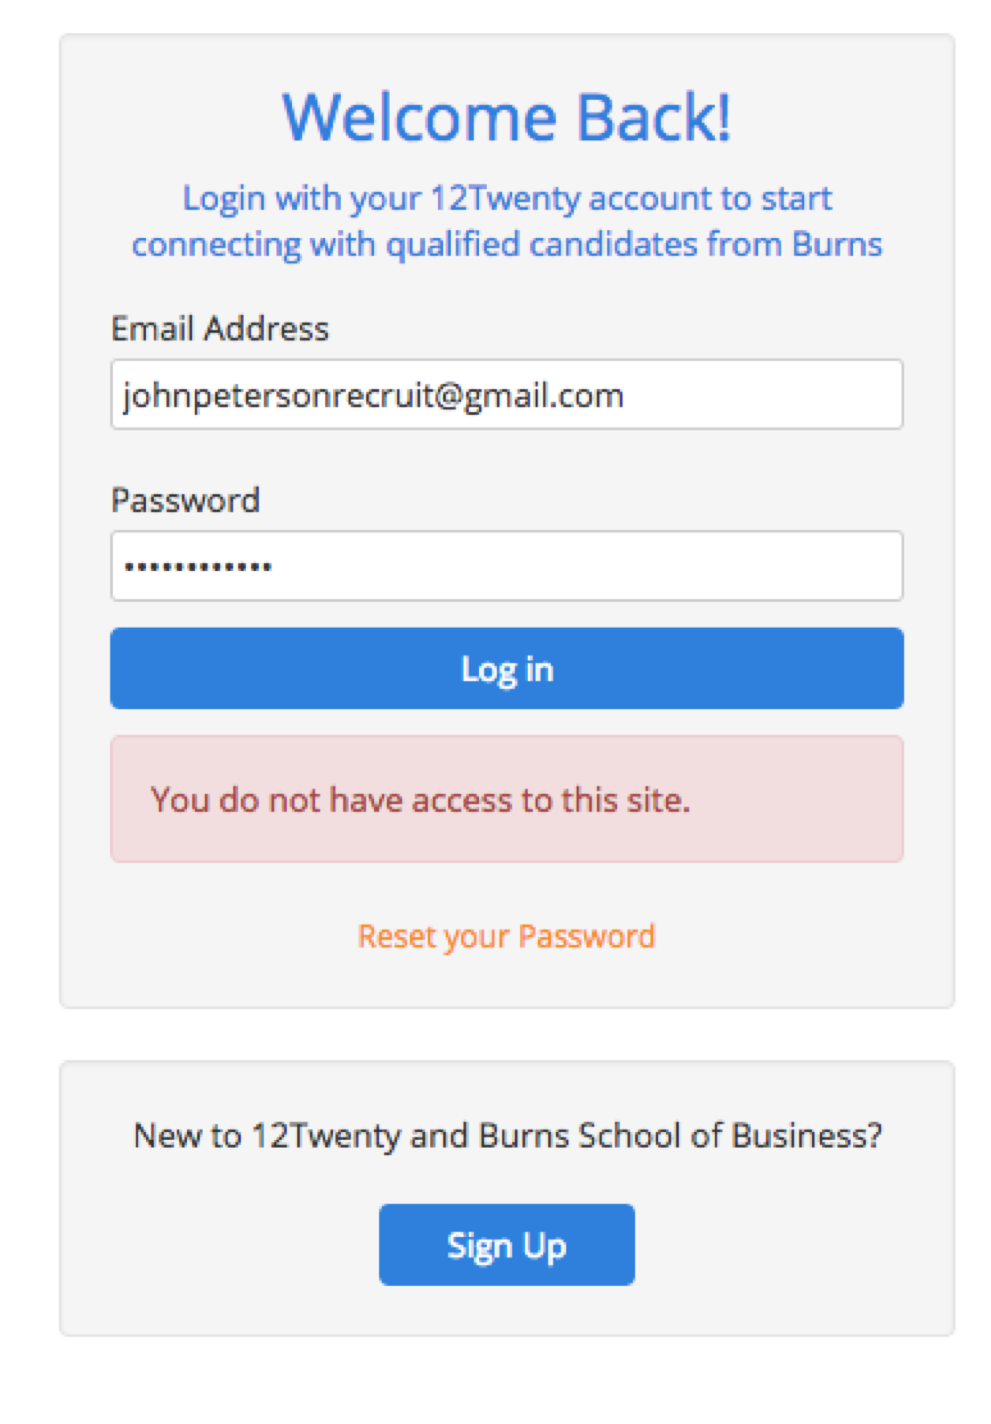
Task: Click the Email Address field label
Action: point(220,329)
